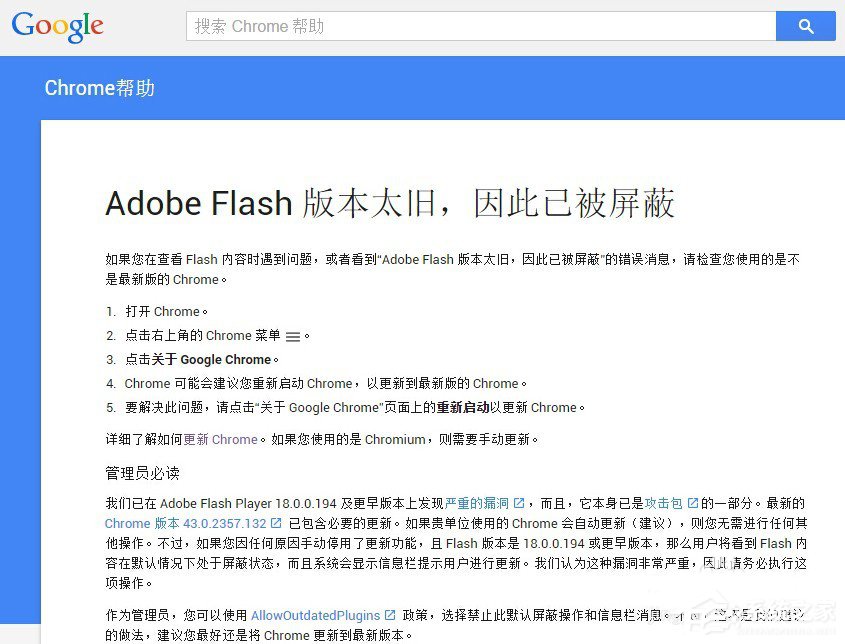845x644 pixels.
Task: Click the Google logo
Action: 57,27
